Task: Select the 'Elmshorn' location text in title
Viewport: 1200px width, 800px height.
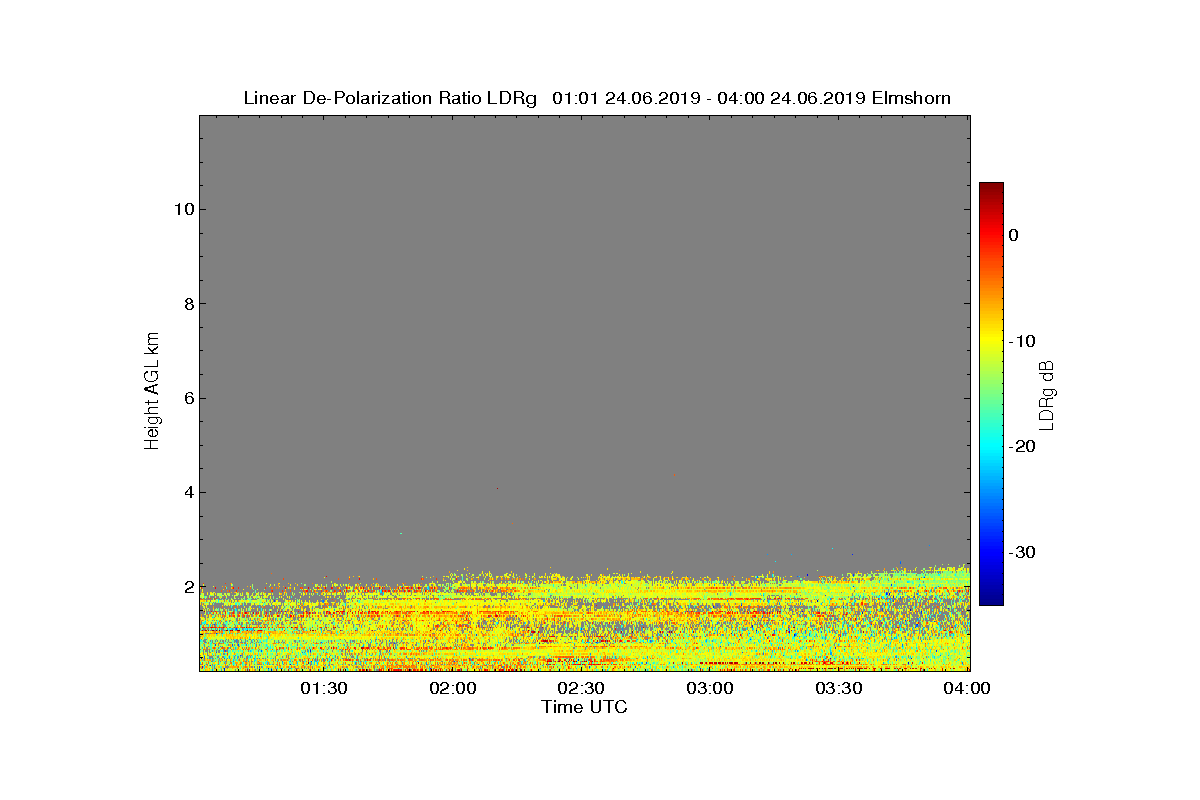Action: 911,98
